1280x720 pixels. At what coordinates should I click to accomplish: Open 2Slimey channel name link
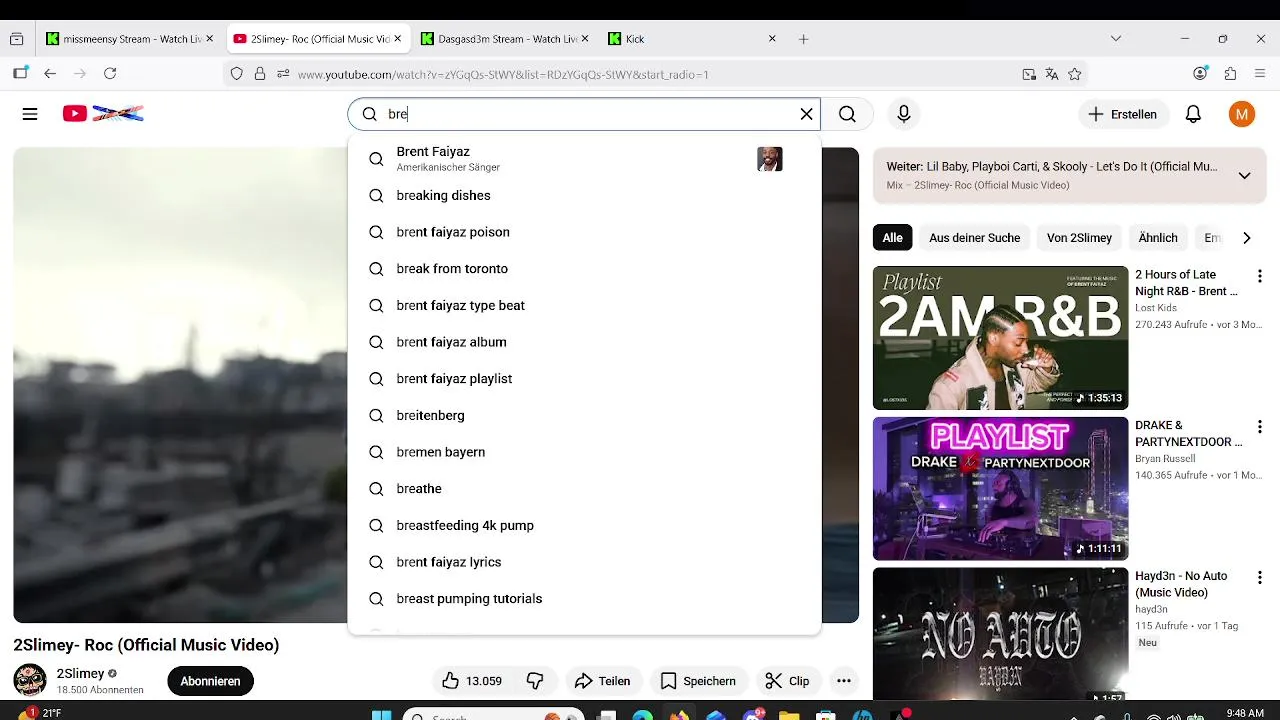(80, 673)
